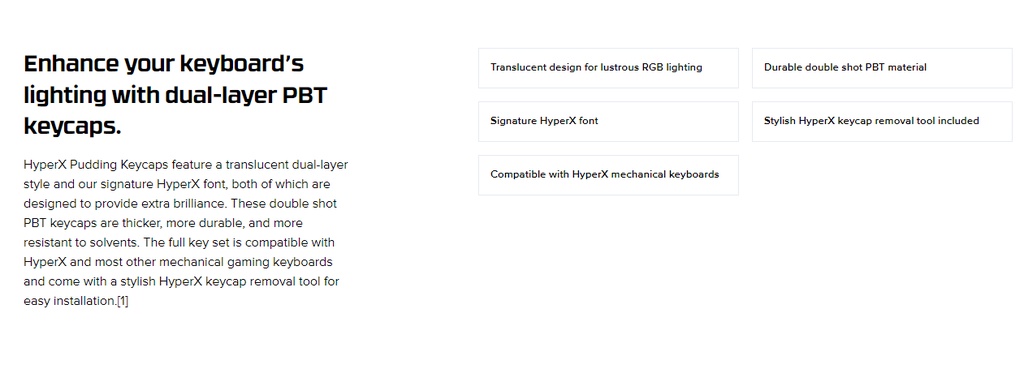Click easy installation text in the paragraph
1024x369 pixels.
[x=69, y=301]
